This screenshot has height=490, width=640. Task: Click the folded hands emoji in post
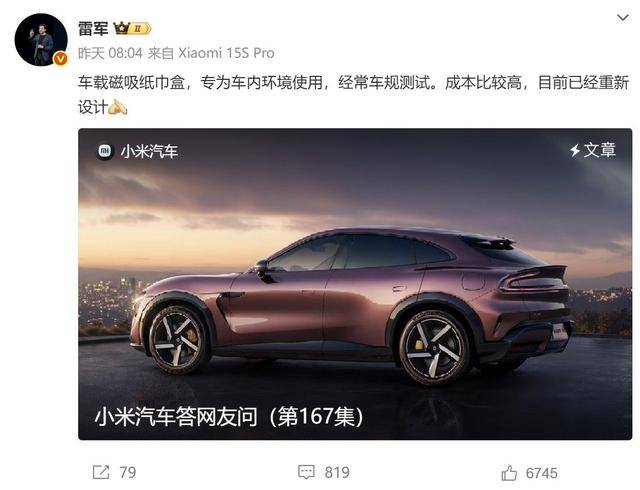pos(118,107)
